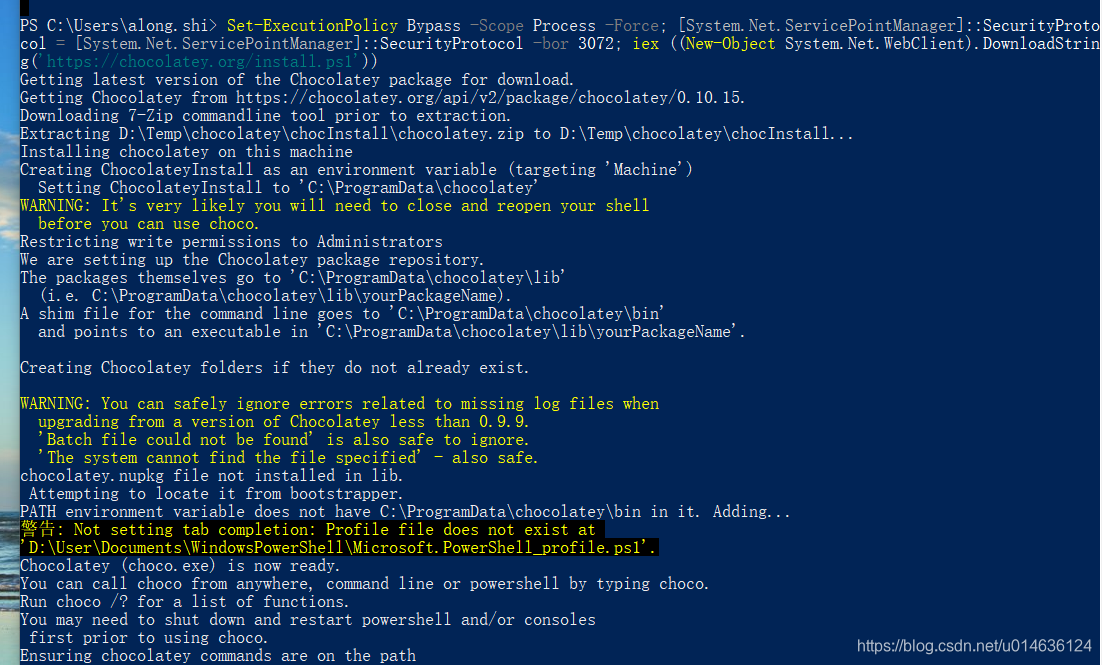Click the 'PATH environment variable' Adding line
Image resolution: width=1102 pixels, height=665 pixels.
[406, 512]
